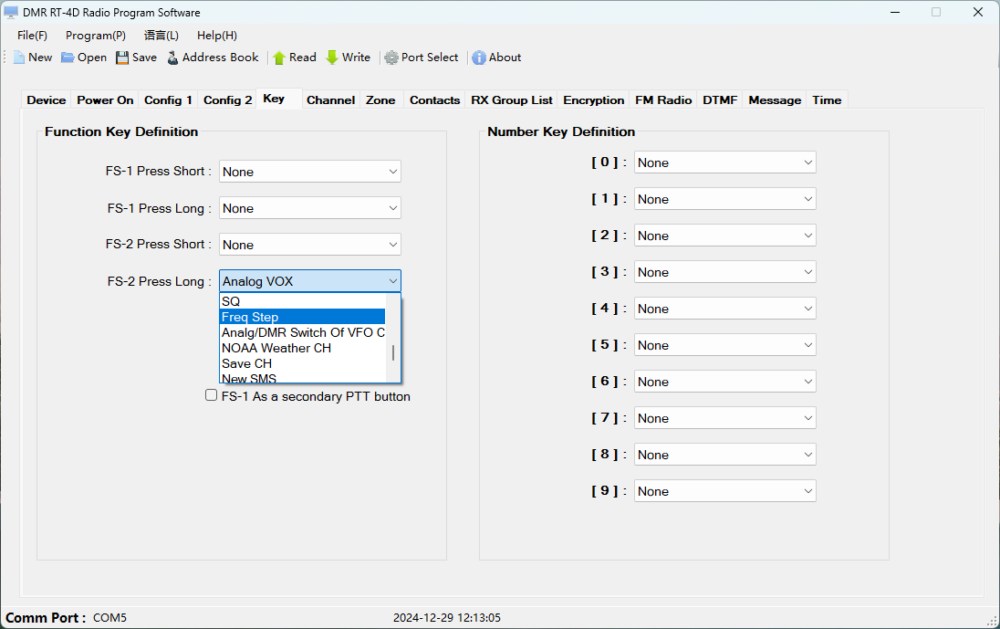Image resolution: width=1000 pixels, height=629 pixels.
Task: Click the Save disk icon
Action: pyautogui.click(x=122, y=58)
